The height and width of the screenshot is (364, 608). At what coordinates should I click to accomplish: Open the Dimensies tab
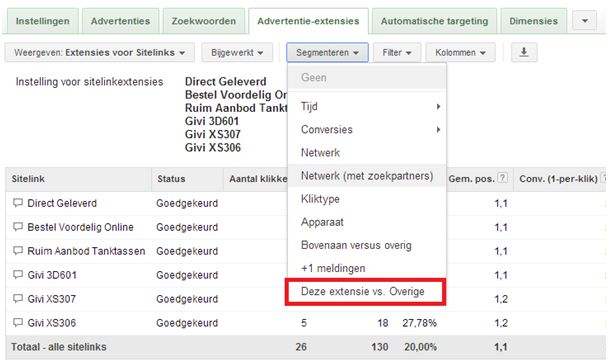point(534,21)
